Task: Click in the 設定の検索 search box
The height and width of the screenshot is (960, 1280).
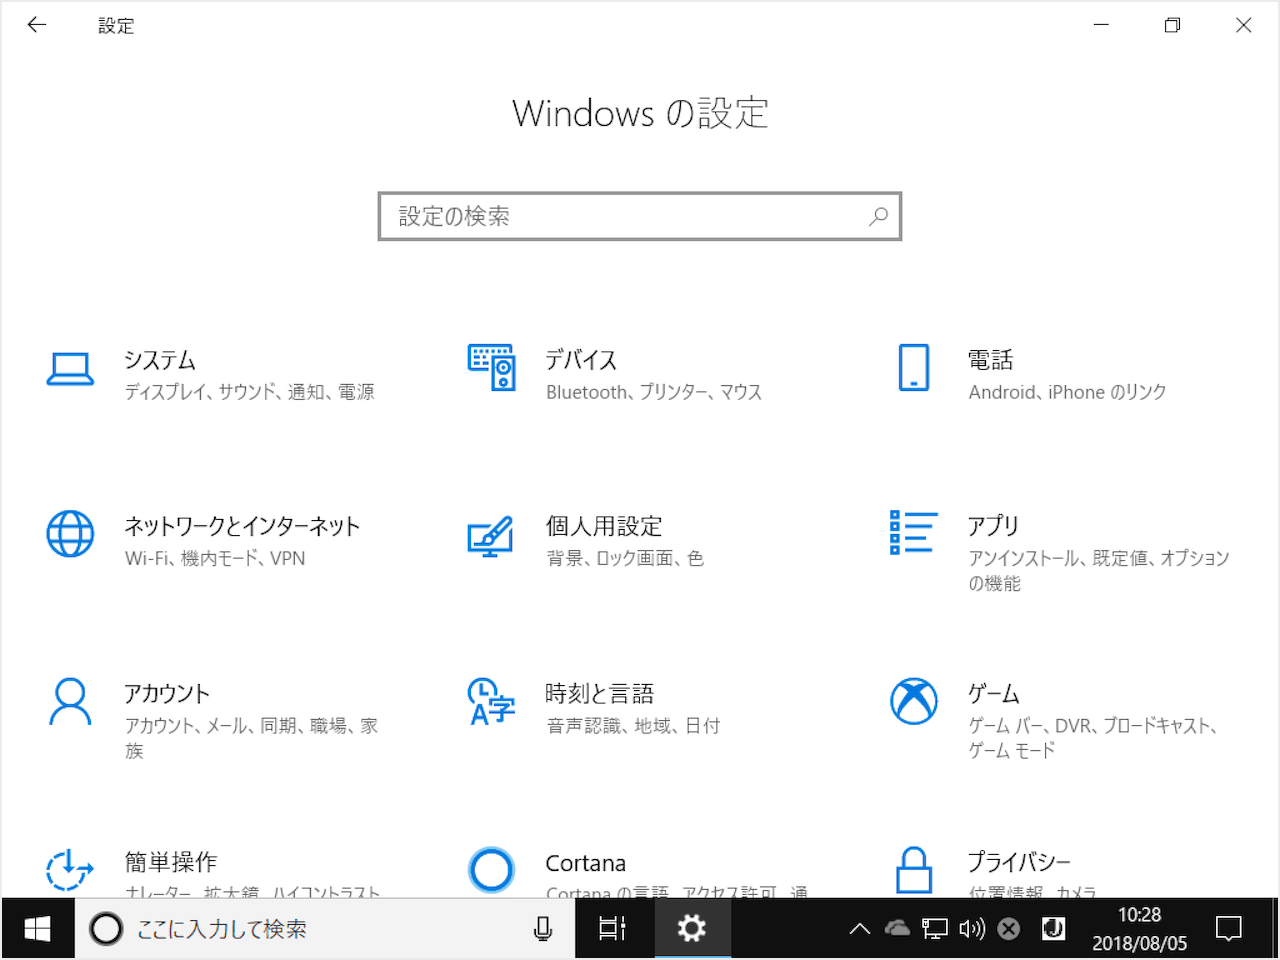Action: pyautogui.click(x=640, y=216)
